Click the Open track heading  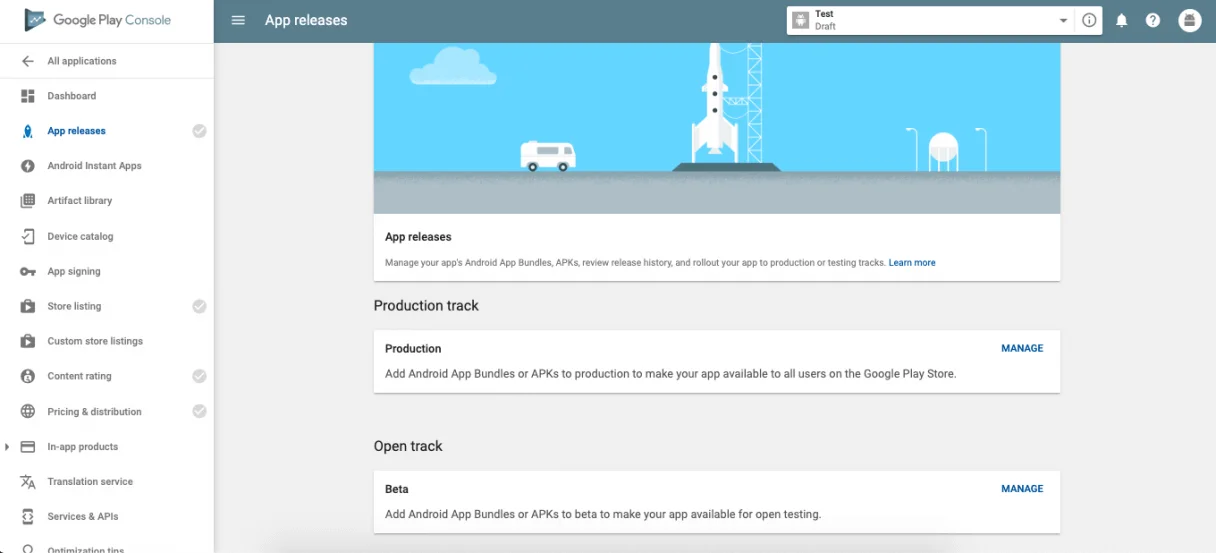click(408, 446)
